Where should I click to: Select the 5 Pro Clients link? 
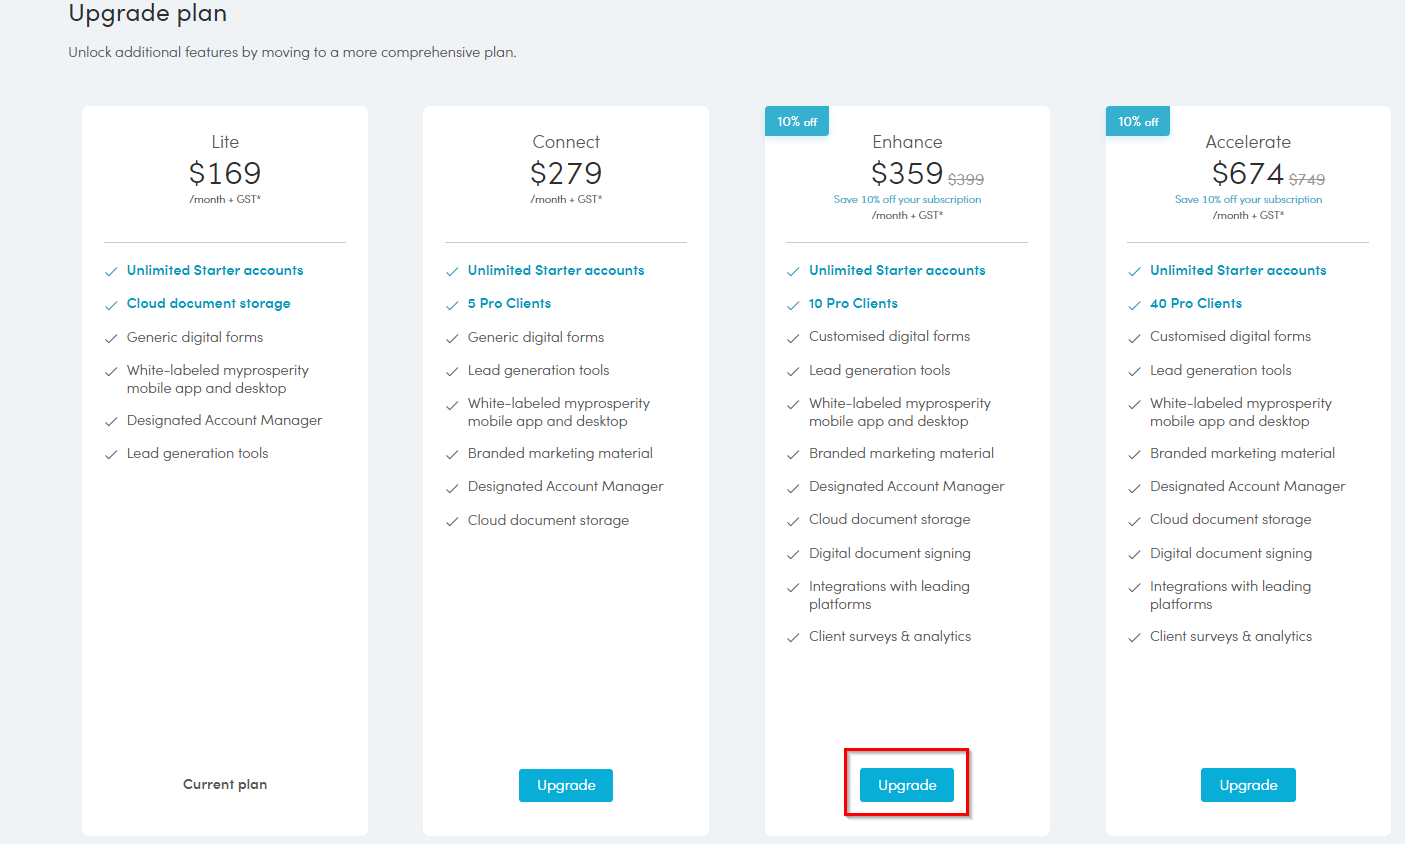click(x=509, y=303)
